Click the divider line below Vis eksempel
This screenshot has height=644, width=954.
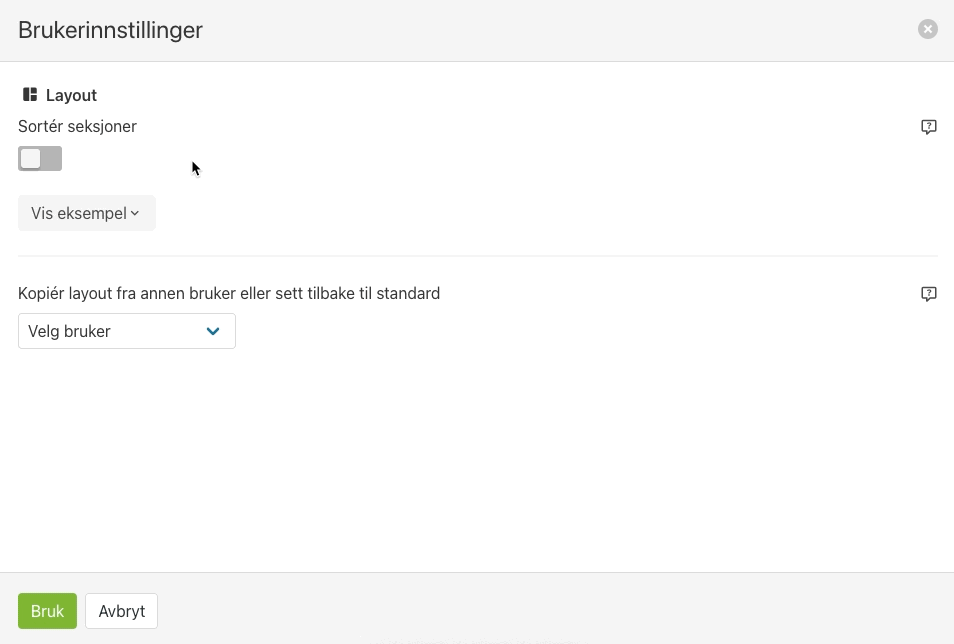point(478,256)
